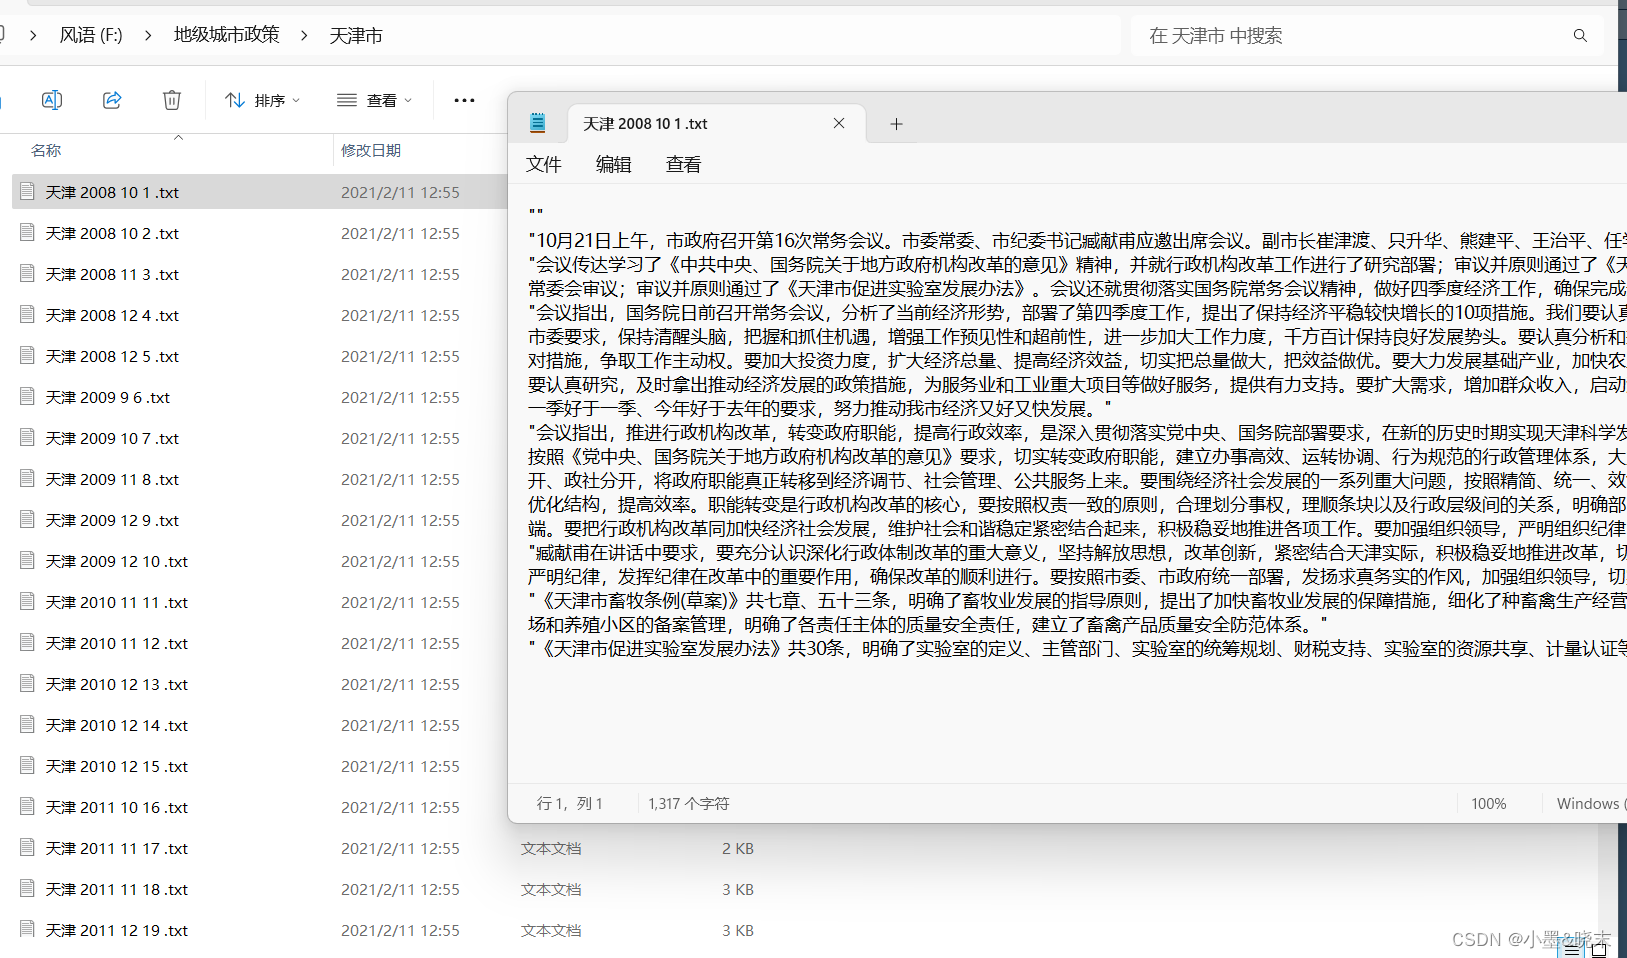Close the 天津 2008 10 1 .txt tab
1627x958 pixels.
[839, 123]
